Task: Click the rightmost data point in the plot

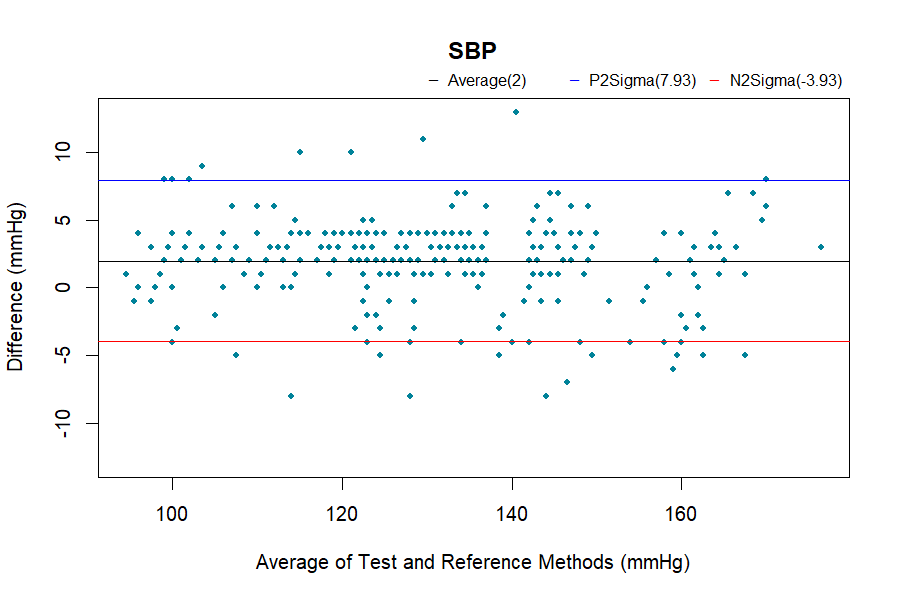Action: tap(821, 247)
